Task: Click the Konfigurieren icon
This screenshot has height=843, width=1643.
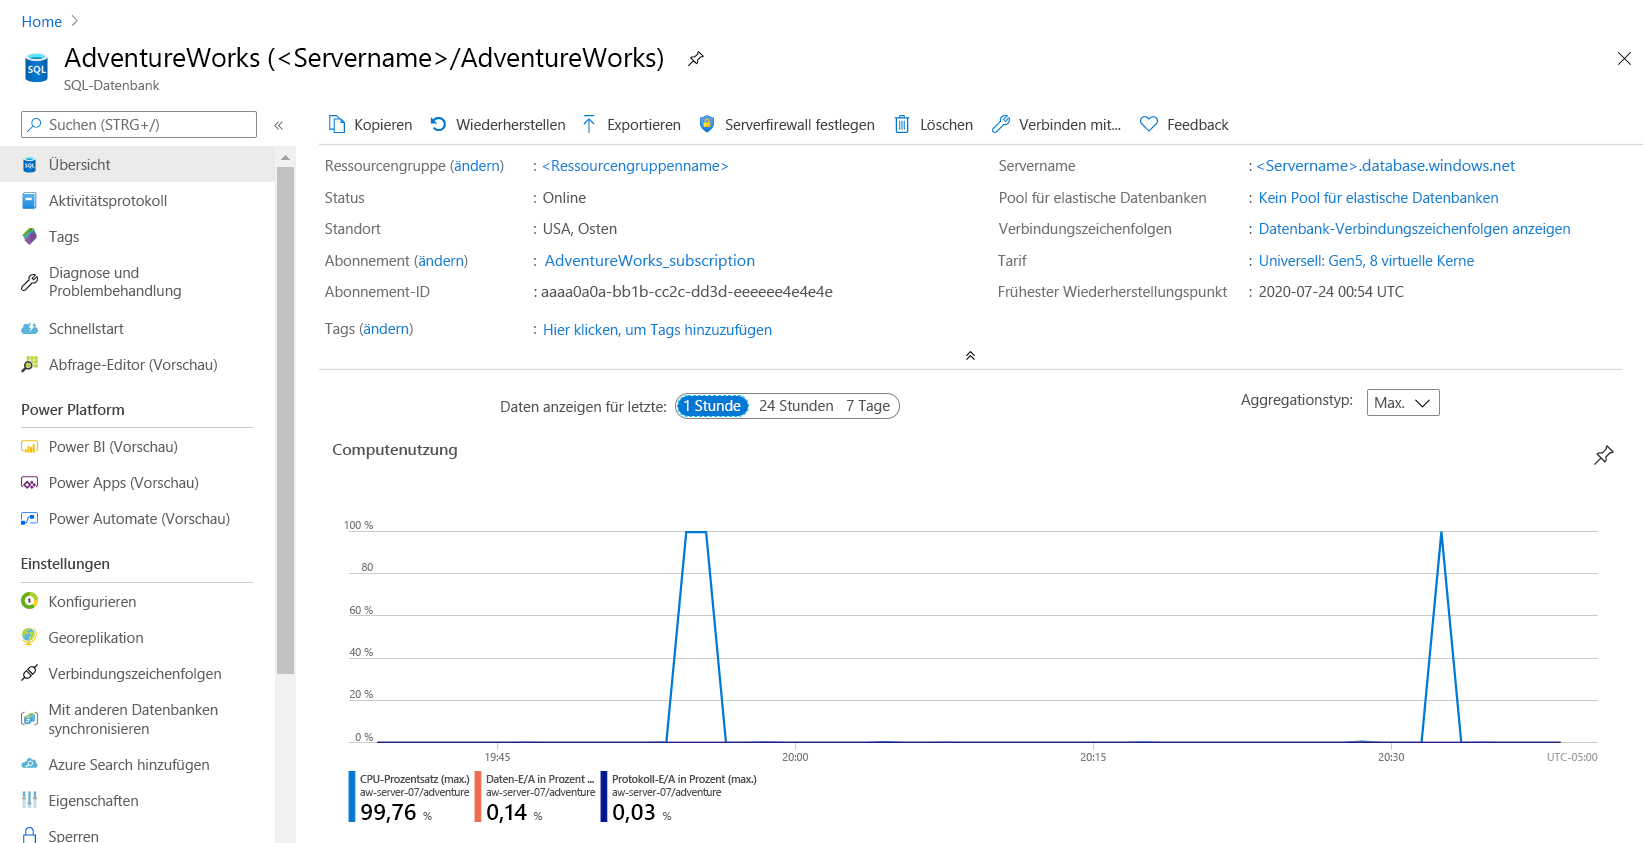Action: [x=30, y=601]
